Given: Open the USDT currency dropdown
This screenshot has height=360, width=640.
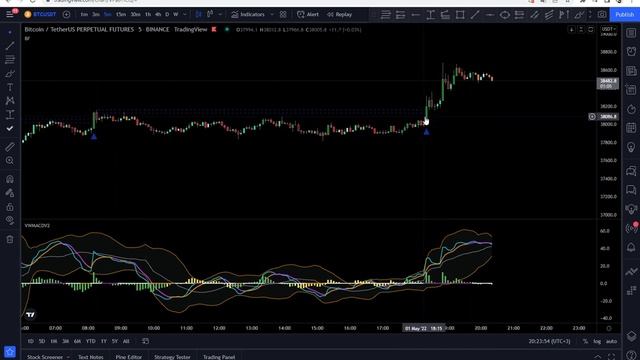Looking at the screenshot, I should click(x=608, y=29).
